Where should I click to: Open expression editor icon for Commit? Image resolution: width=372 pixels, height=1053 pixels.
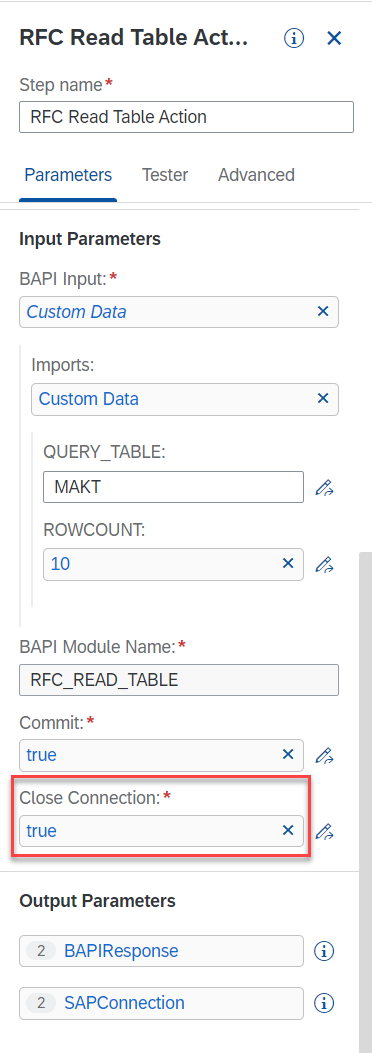[325, 756]
